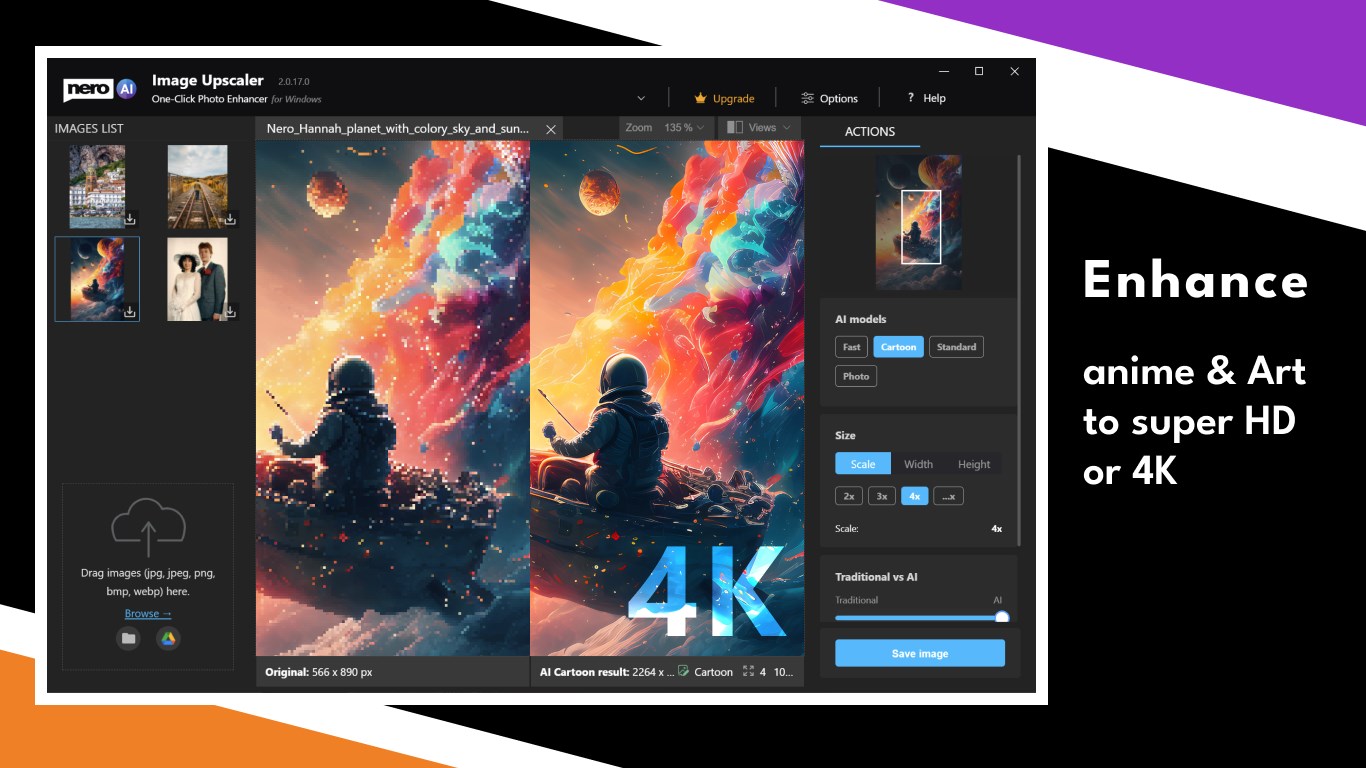Set scale factor to 4x
The image size is (1366, 768).
coord(914,496)
